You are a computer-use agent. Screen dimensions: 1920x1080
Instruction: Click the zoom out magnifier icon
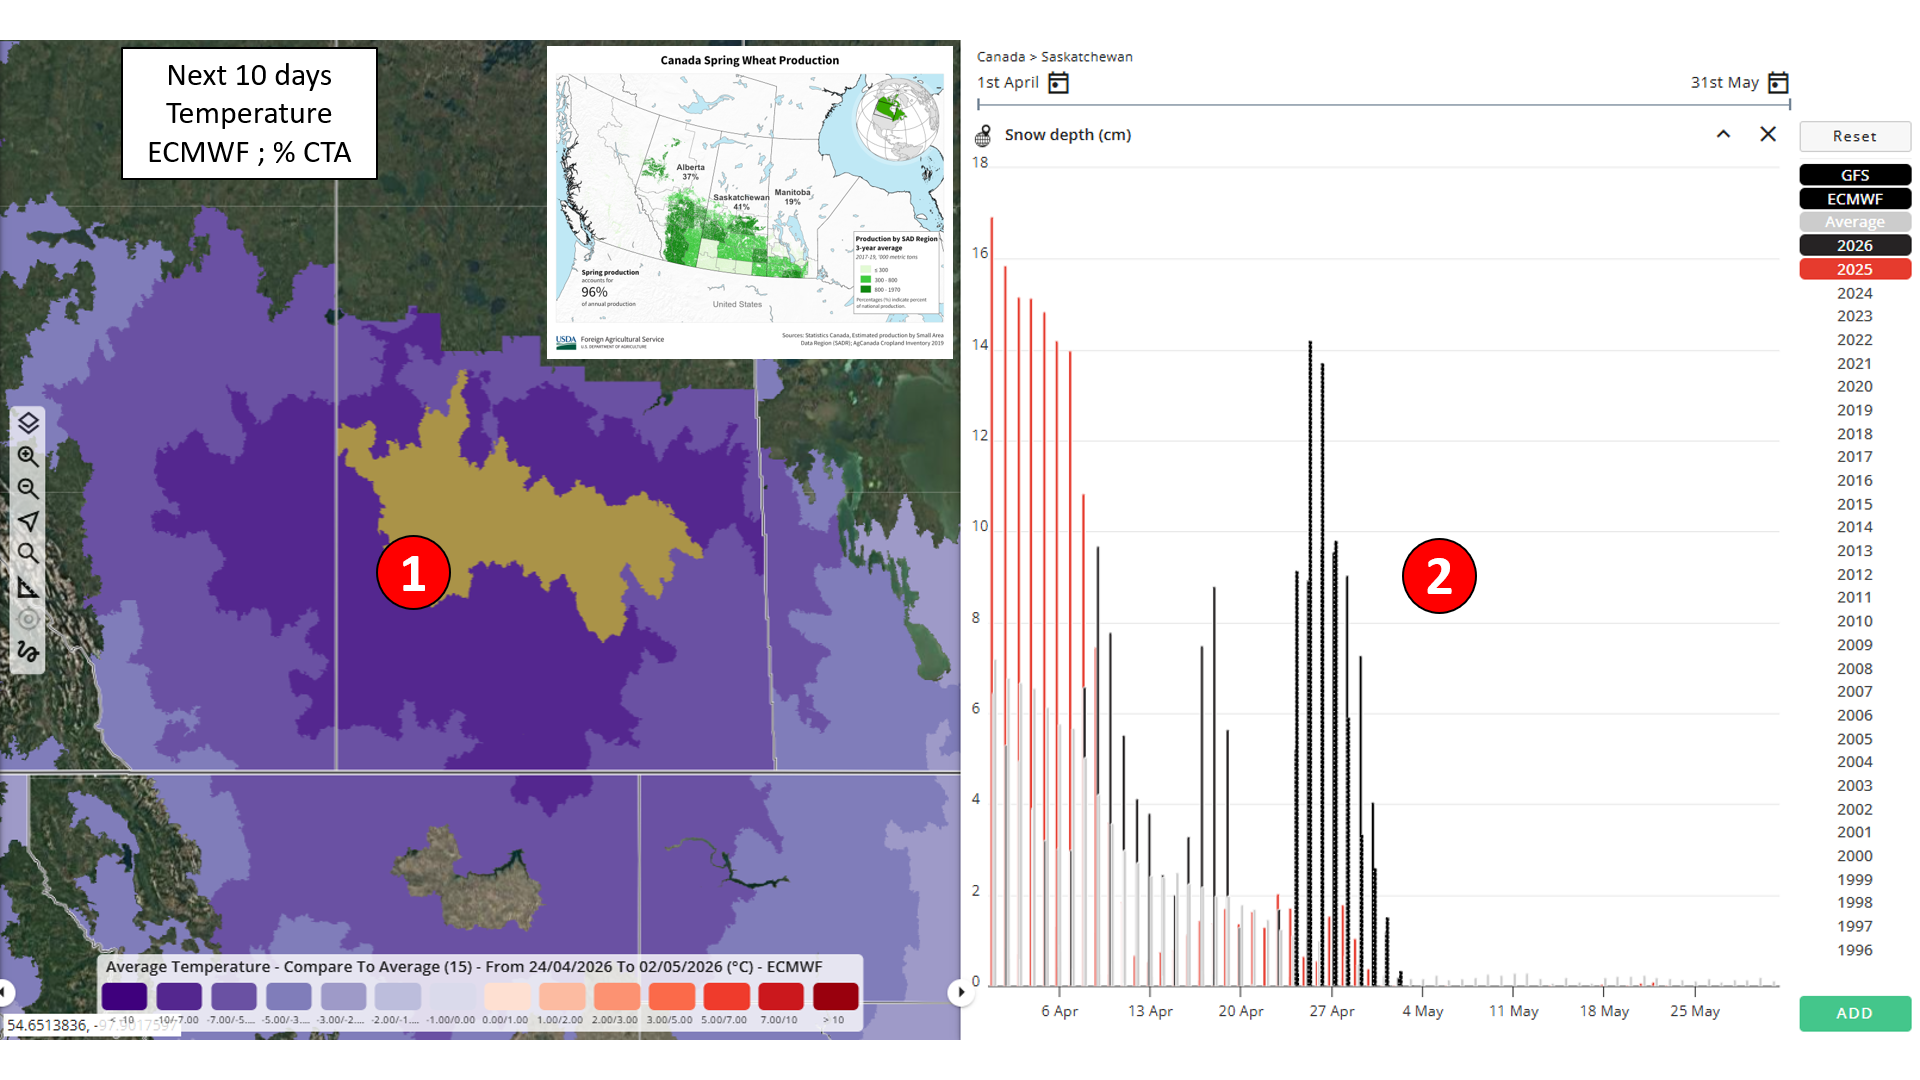pyautogui.click(x=28, y=489)
